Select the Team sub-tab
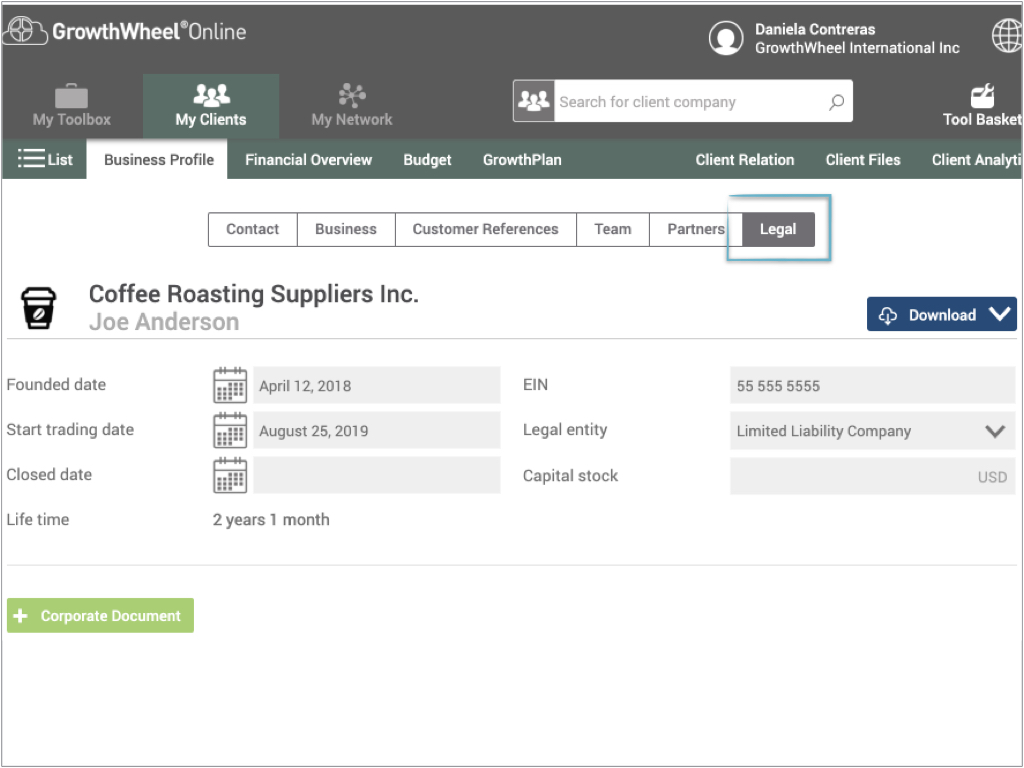 (613, 229)
